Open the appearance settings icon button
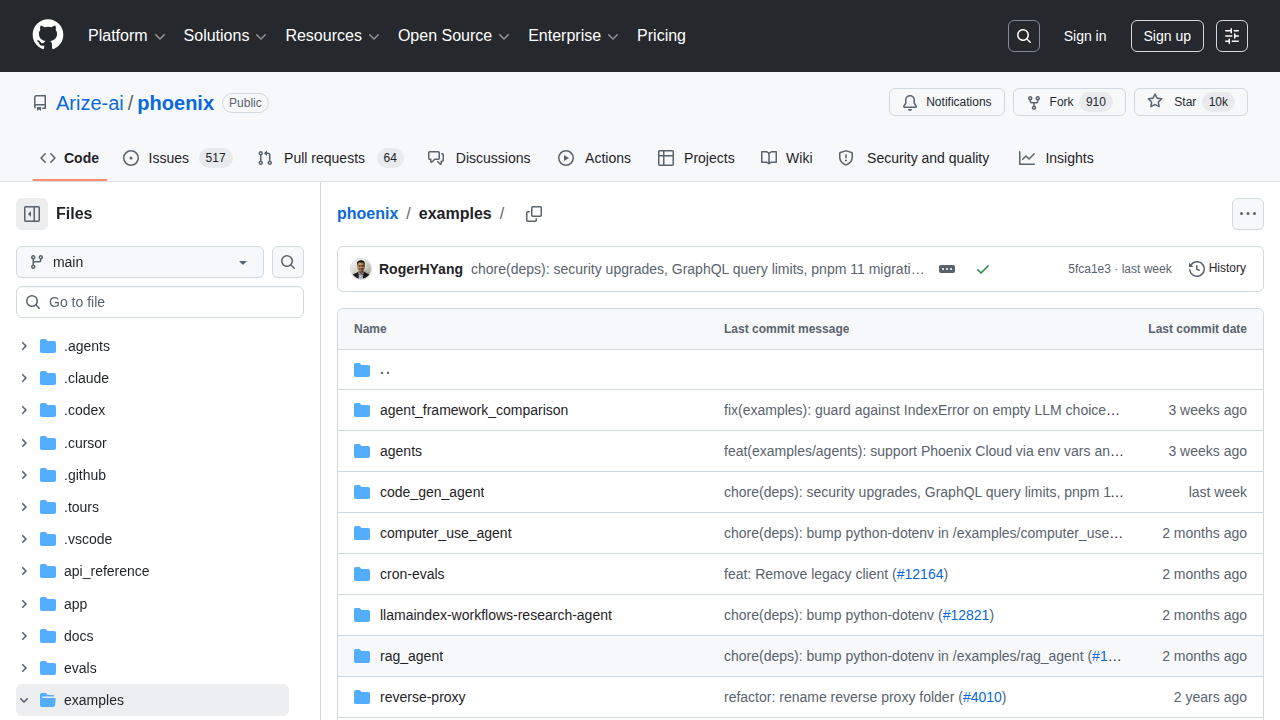Screen dimensions: 1280x720 1232,36
